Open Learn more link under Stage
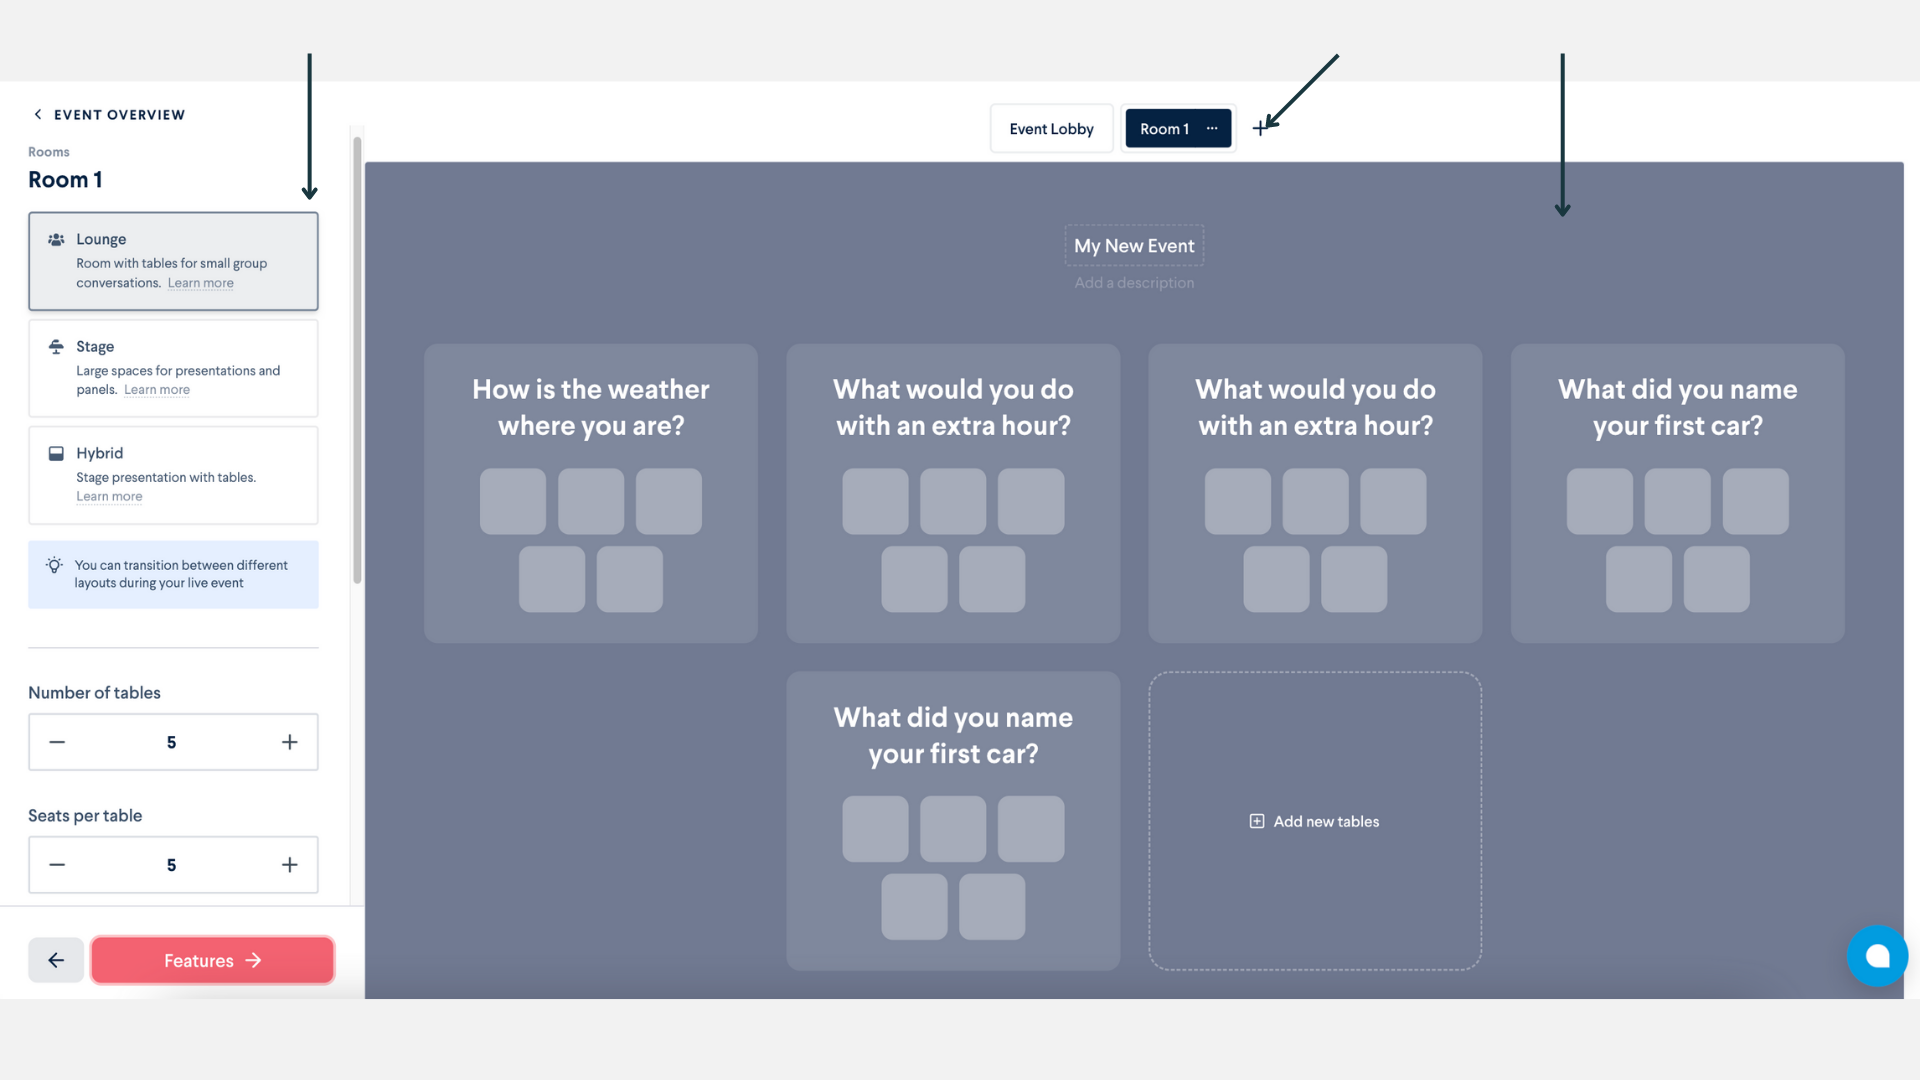1920x1080 pixels. point(157,390)
